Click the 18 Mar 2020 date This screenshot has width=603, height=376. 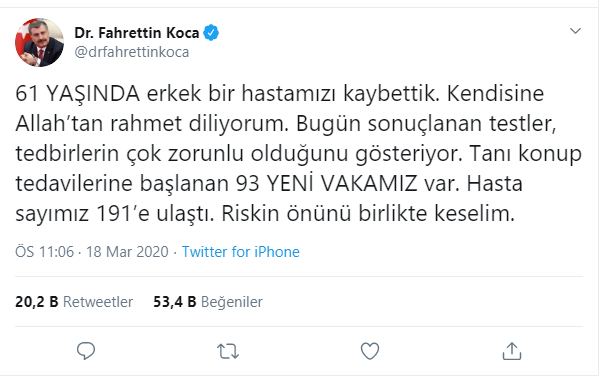pyautogui.click(x=127, y=252)
